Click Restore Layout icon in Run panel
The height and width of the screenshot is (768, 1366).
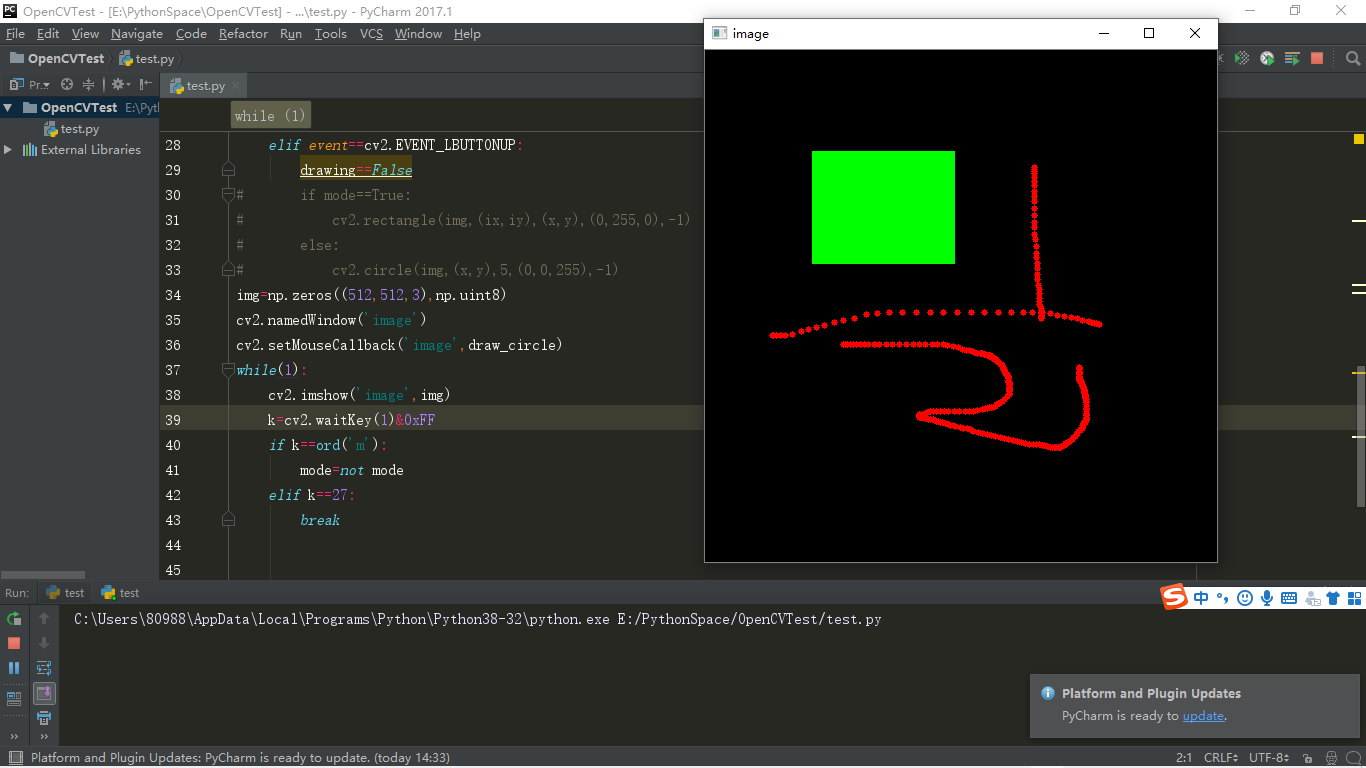click(14, 699)
